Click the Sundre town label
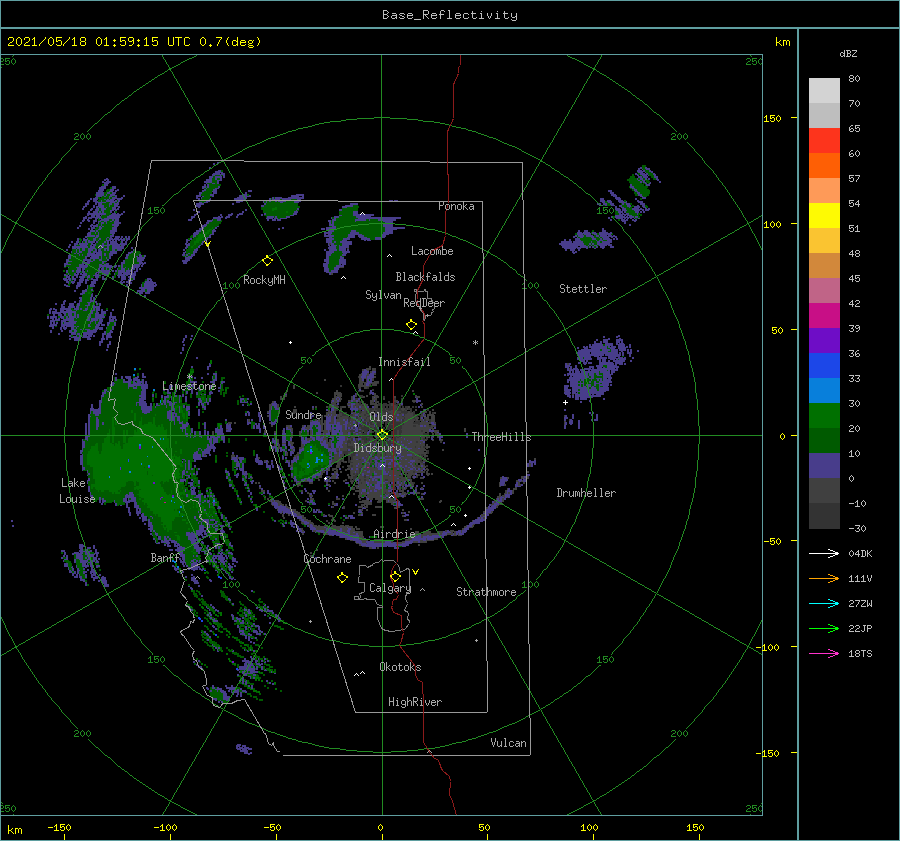 (303, 415)
